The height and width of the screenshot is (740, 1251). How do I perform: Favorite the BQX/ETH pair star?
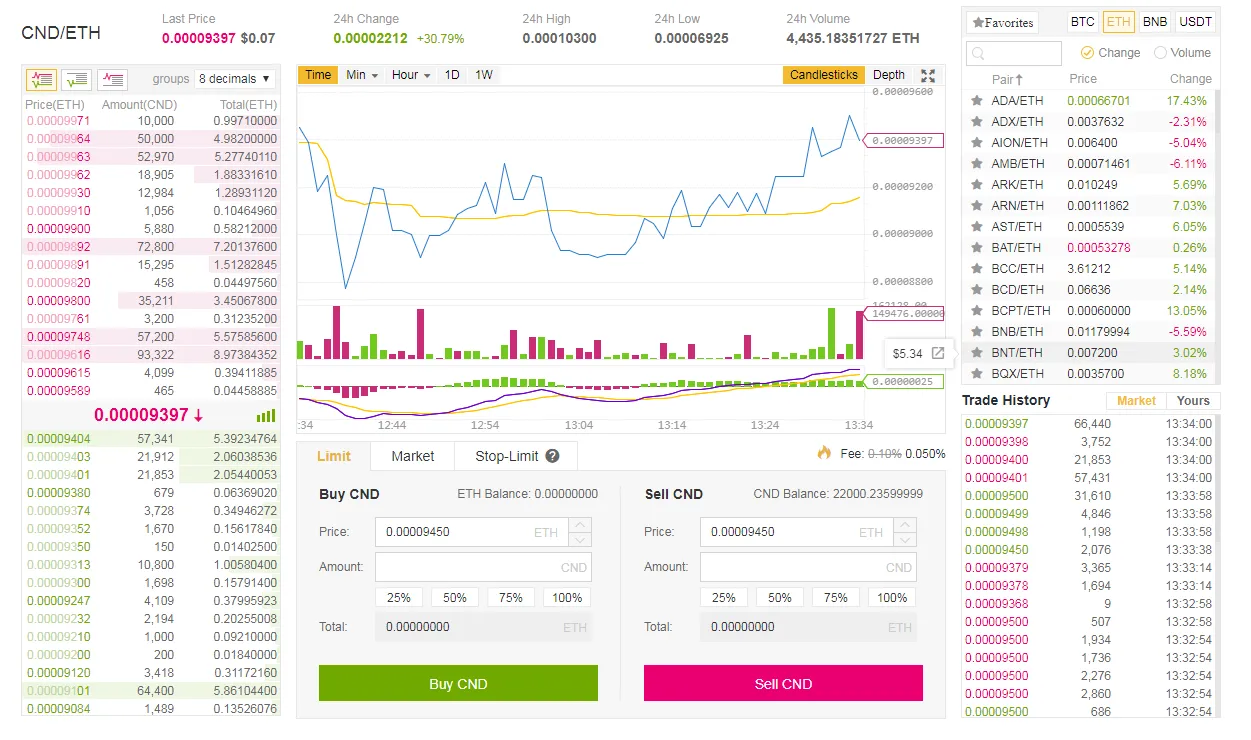(x=977, y=374)
